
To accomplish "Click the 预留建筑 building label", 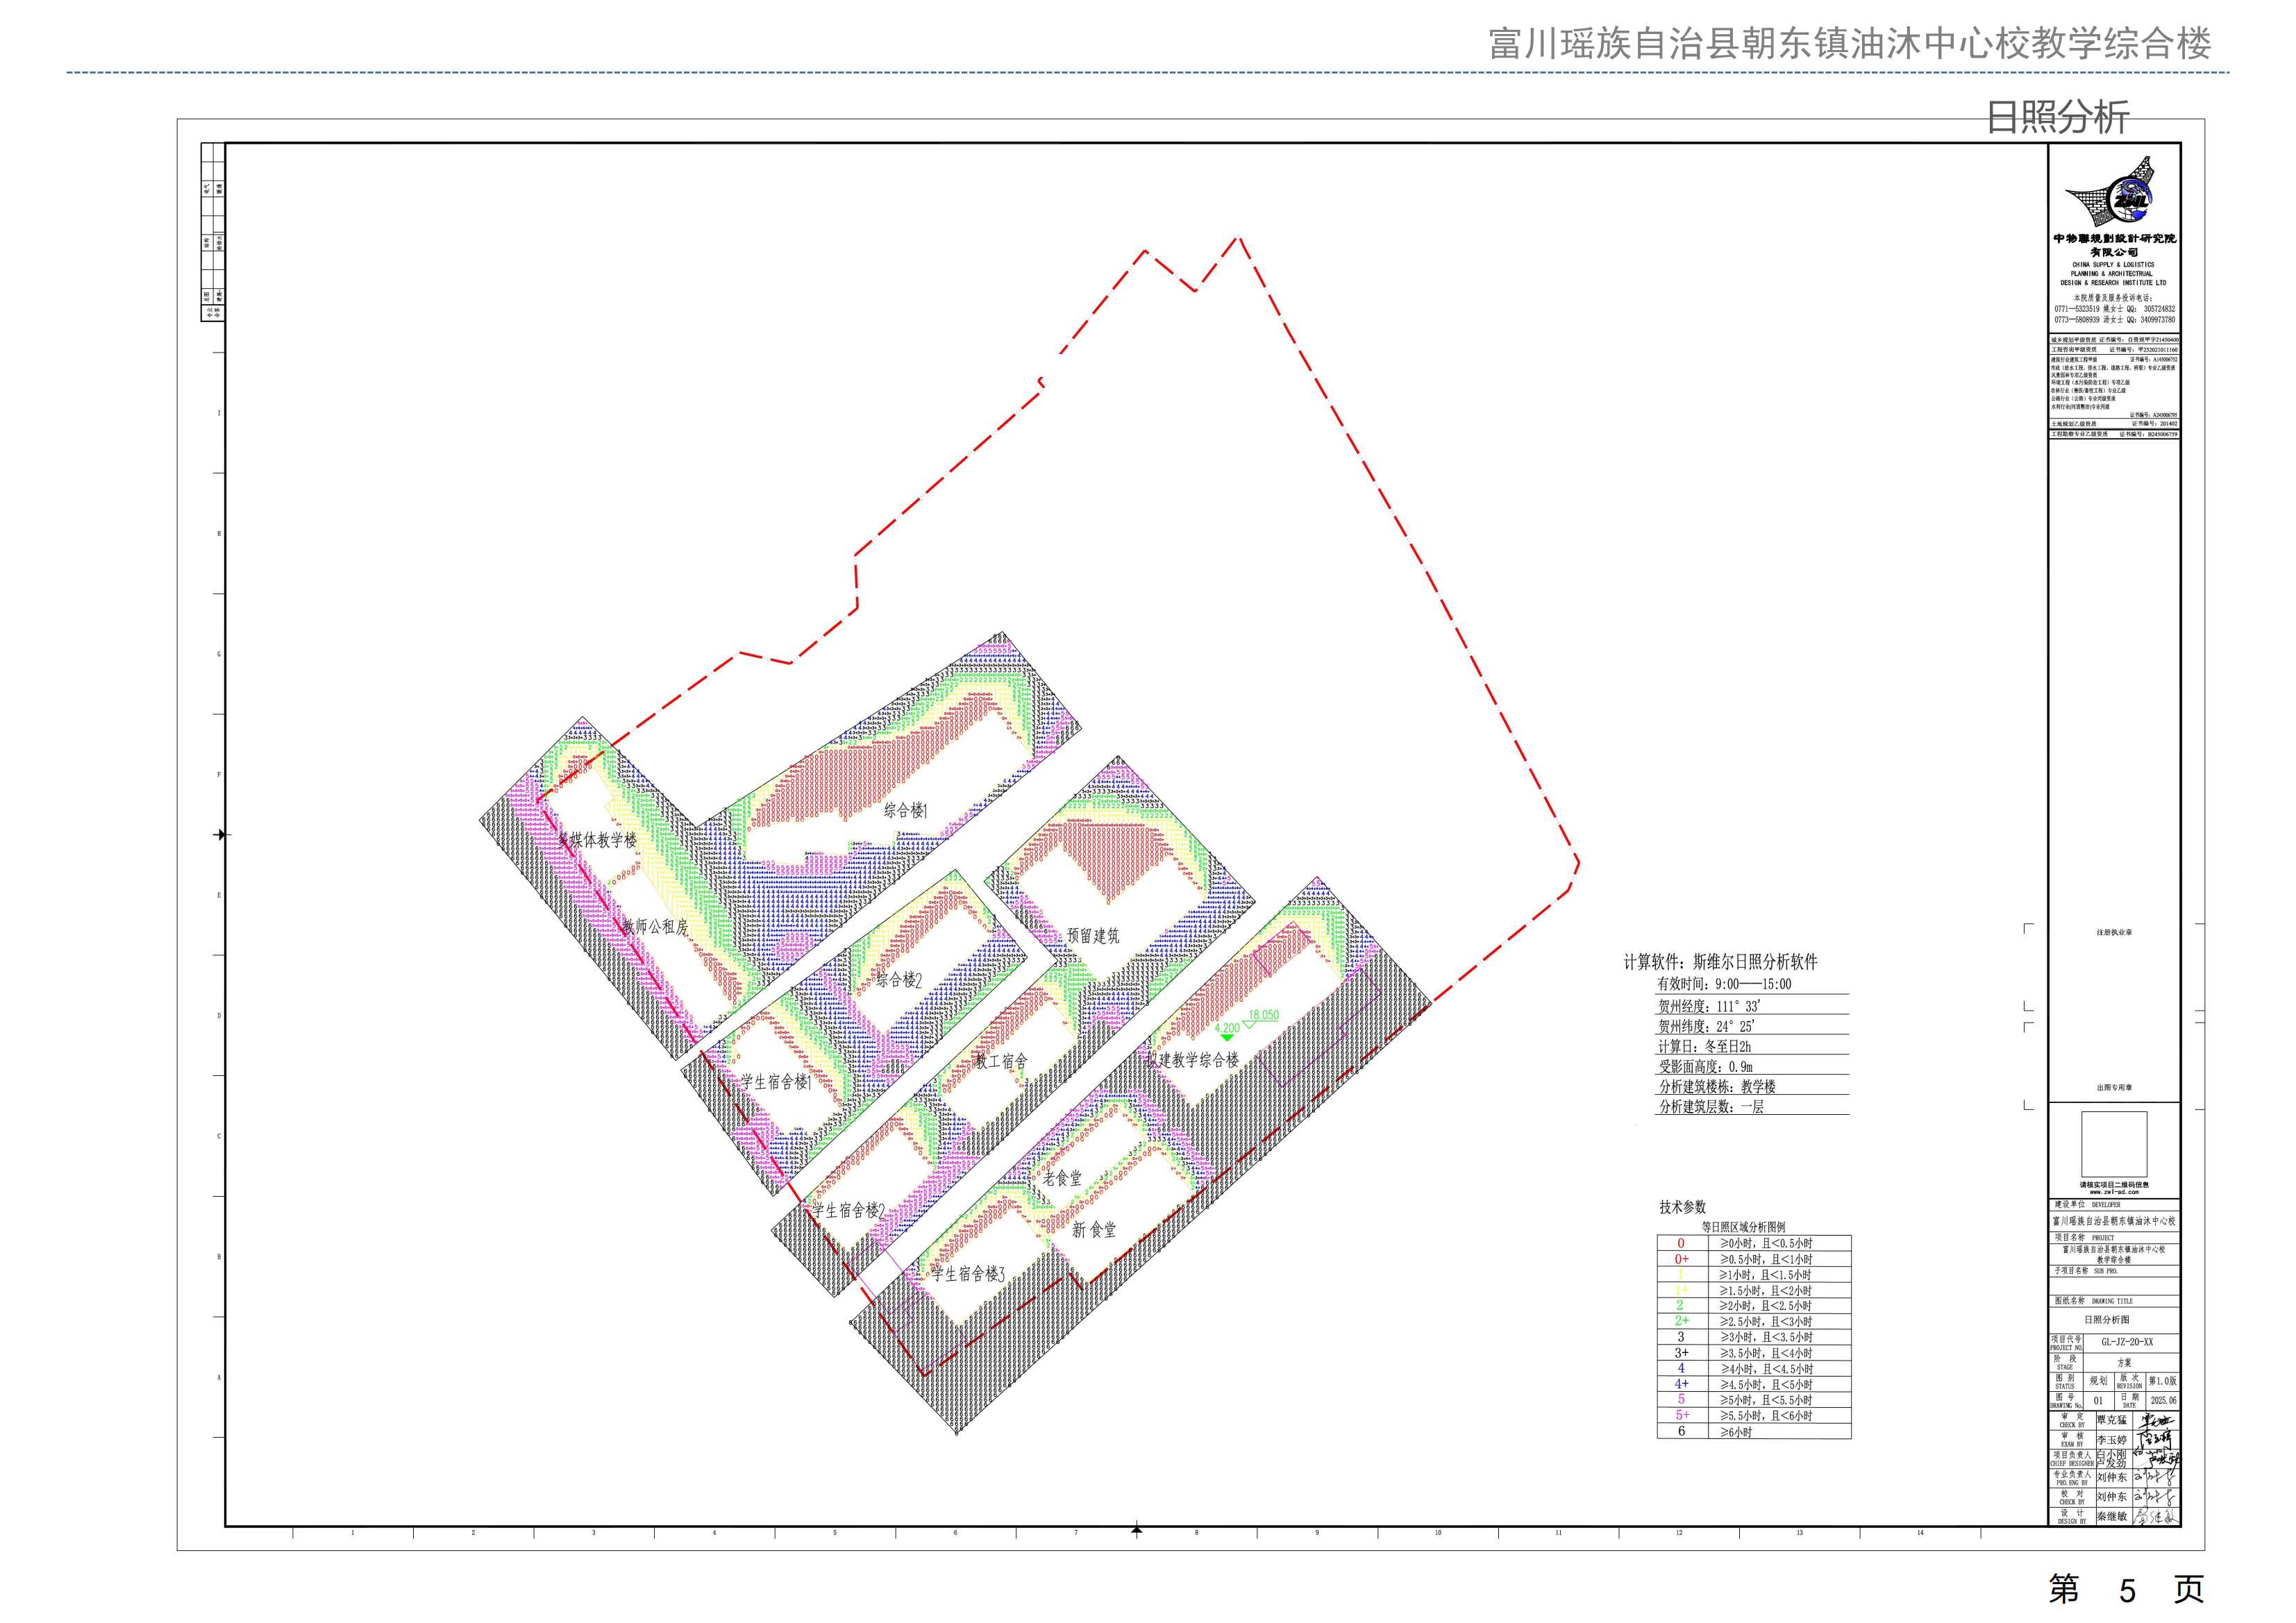I will click(1093, 936).
